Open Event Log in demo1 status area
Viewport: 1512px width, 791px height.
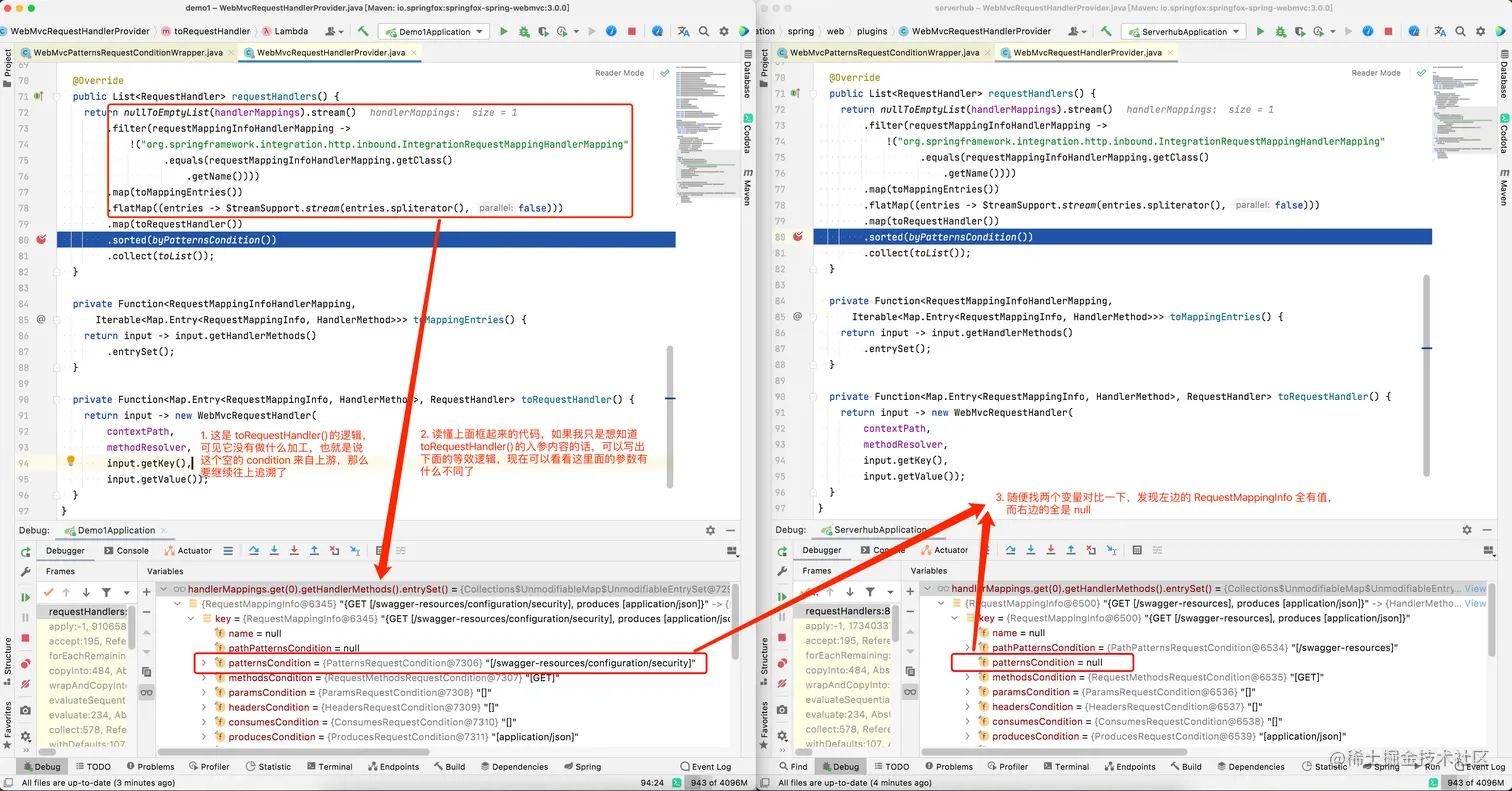tap(704, 767)
